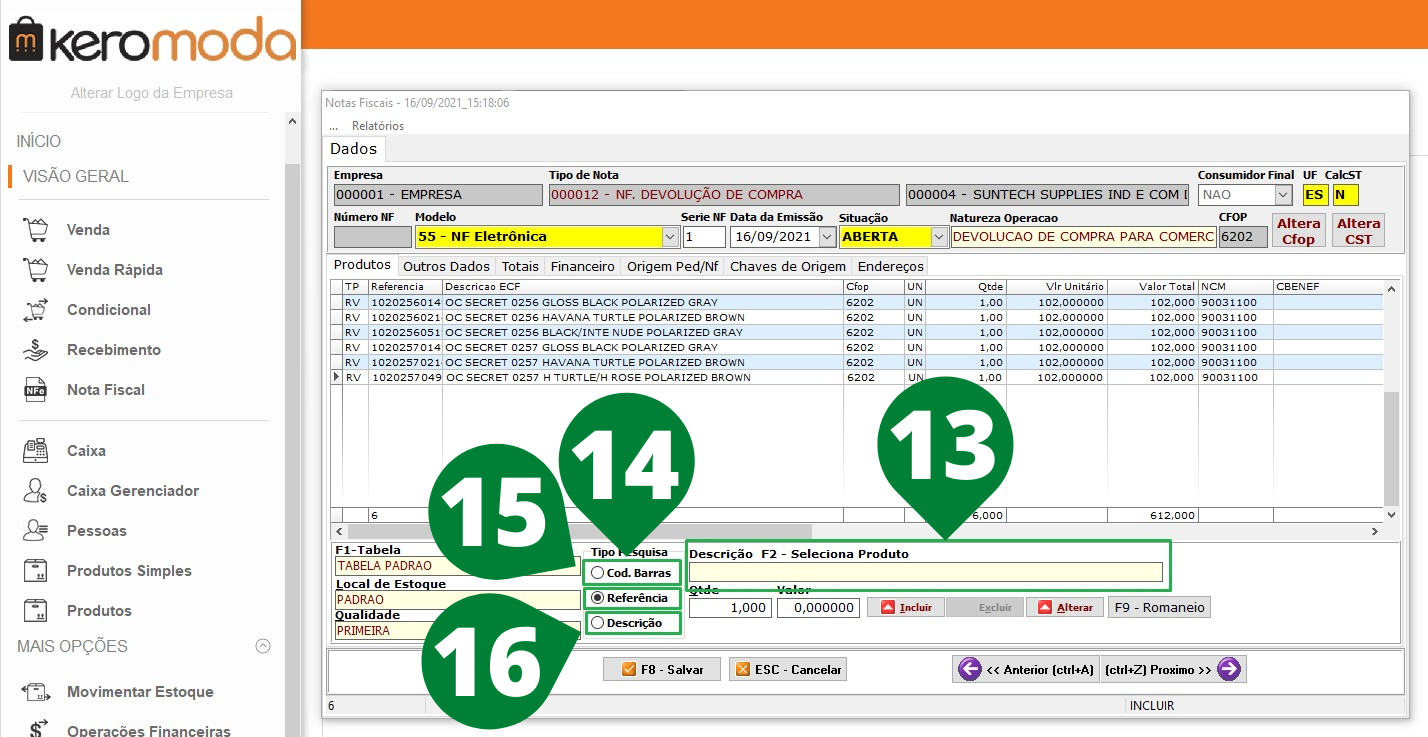
Task: Open the Data da Emissão date picker
Action: tap(827, 237)
